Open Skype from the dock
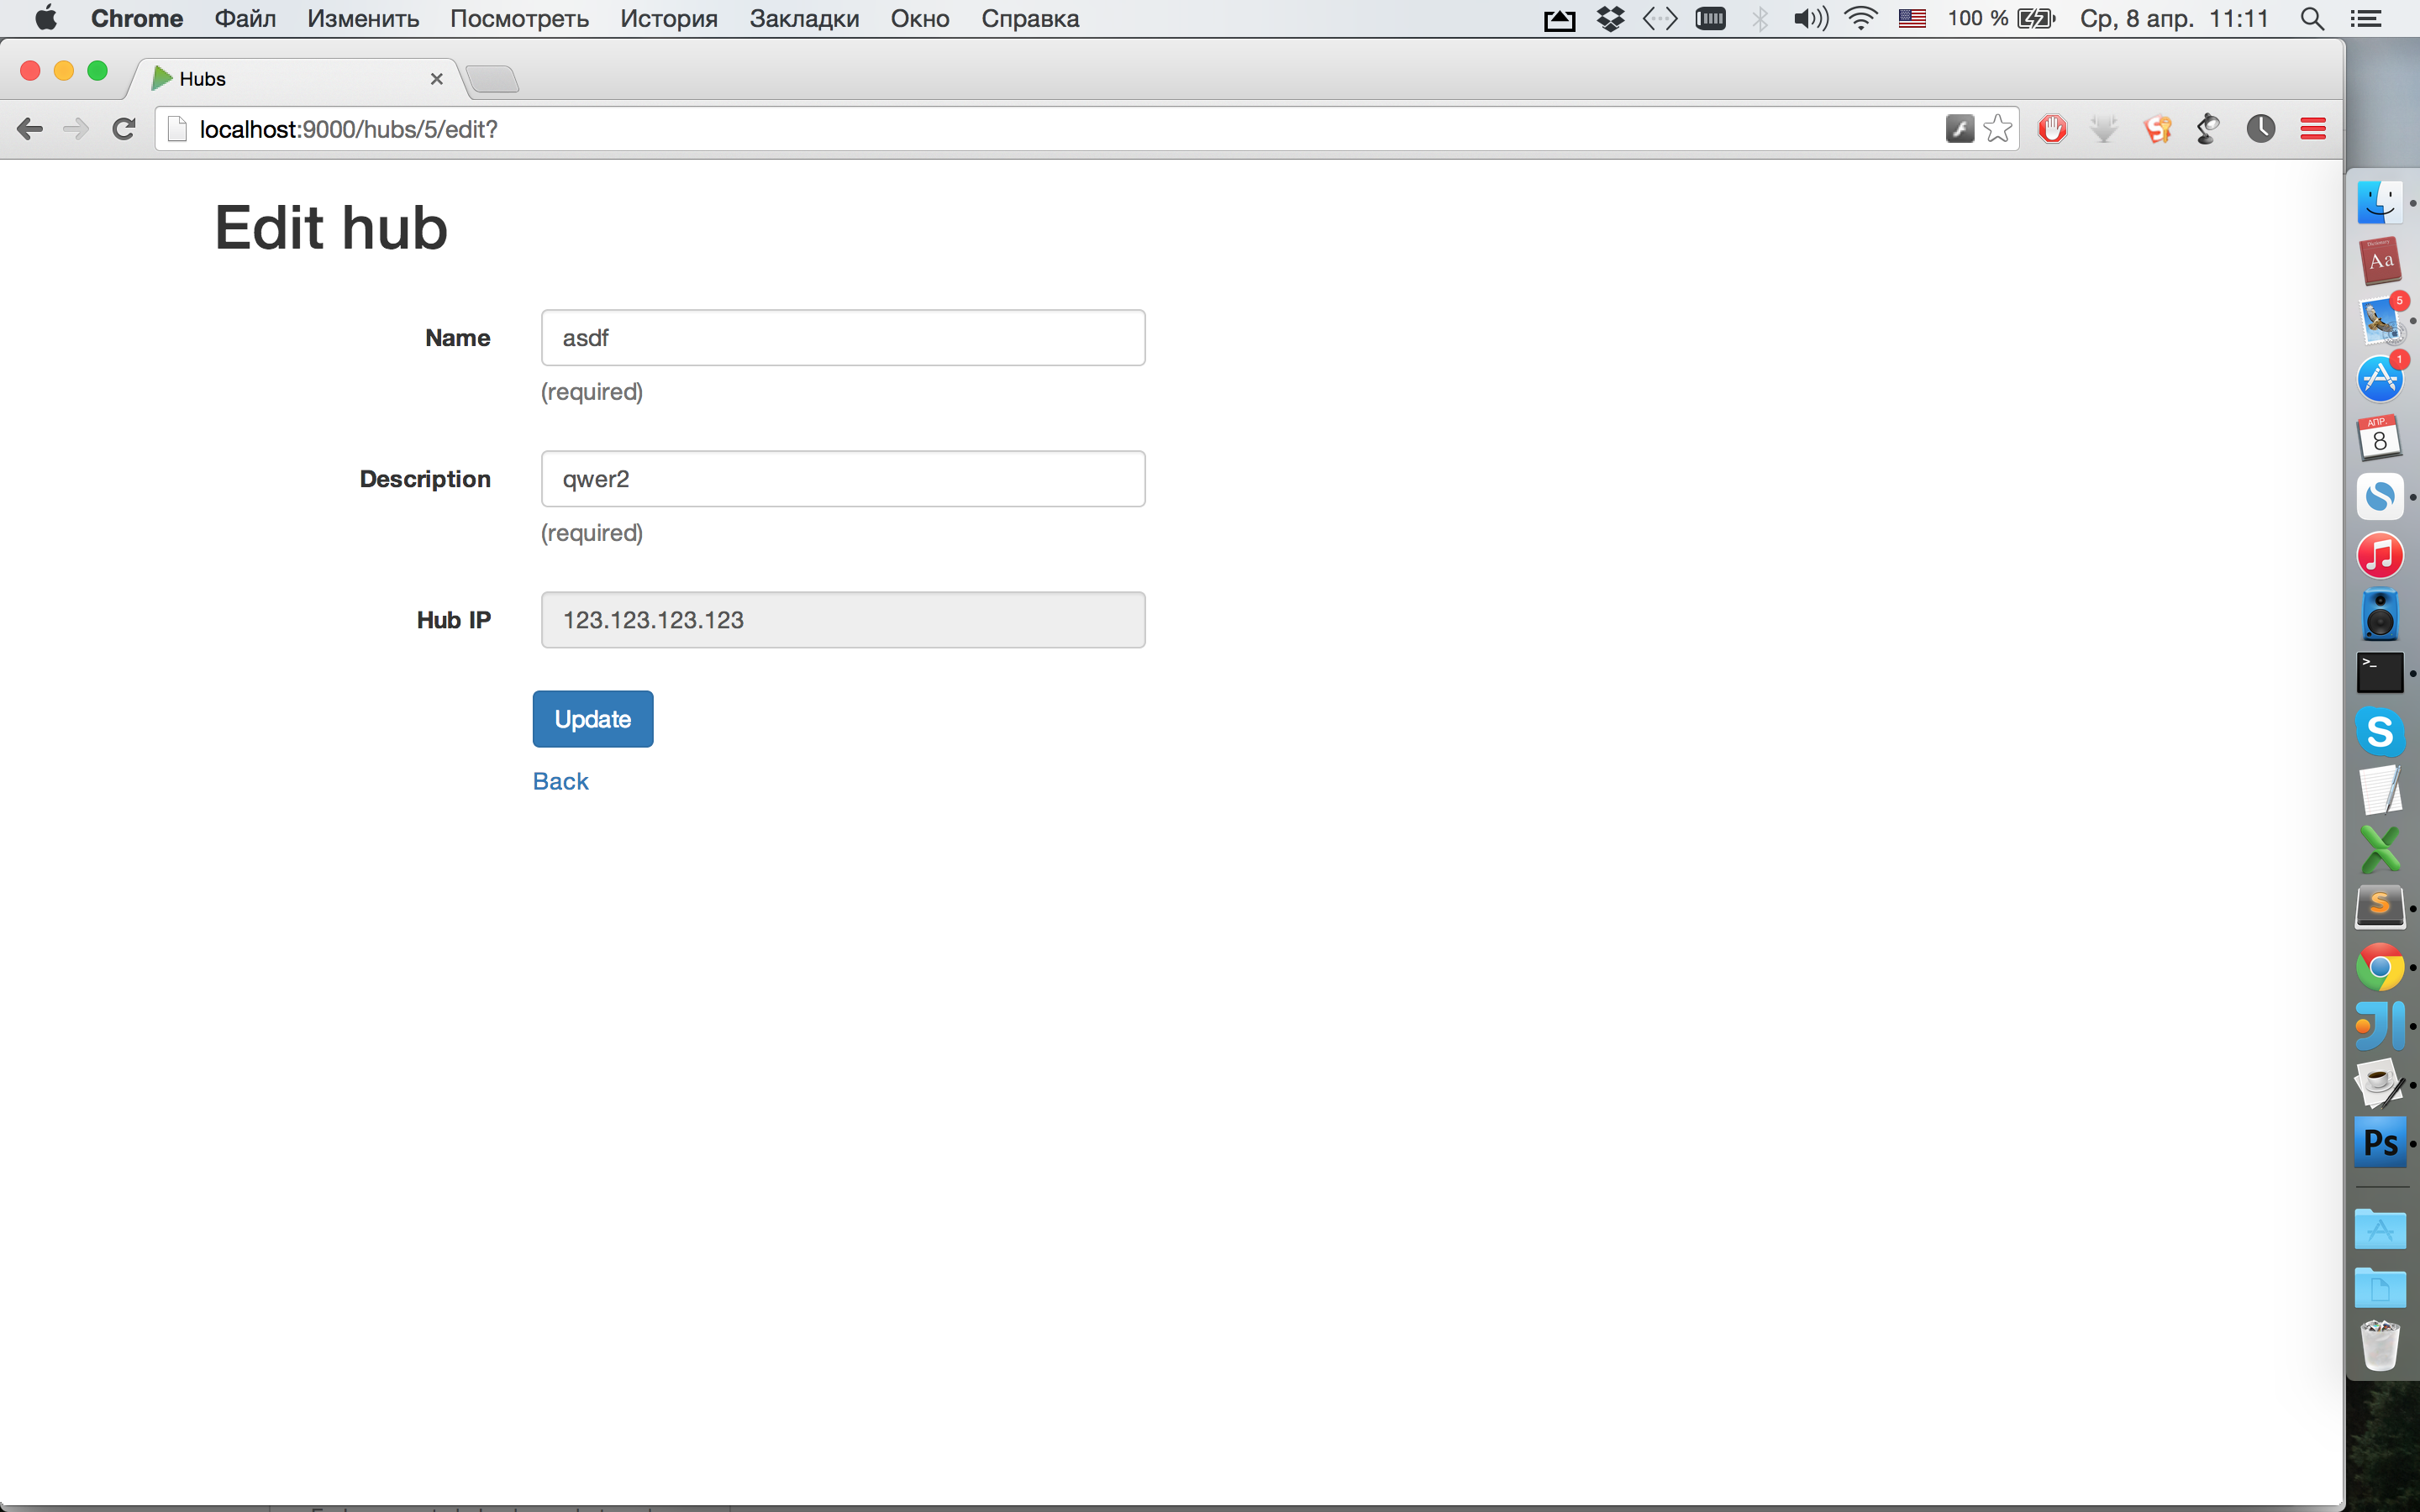The height and width of the screenshot is (1512, 2420). pos(2380,731)
